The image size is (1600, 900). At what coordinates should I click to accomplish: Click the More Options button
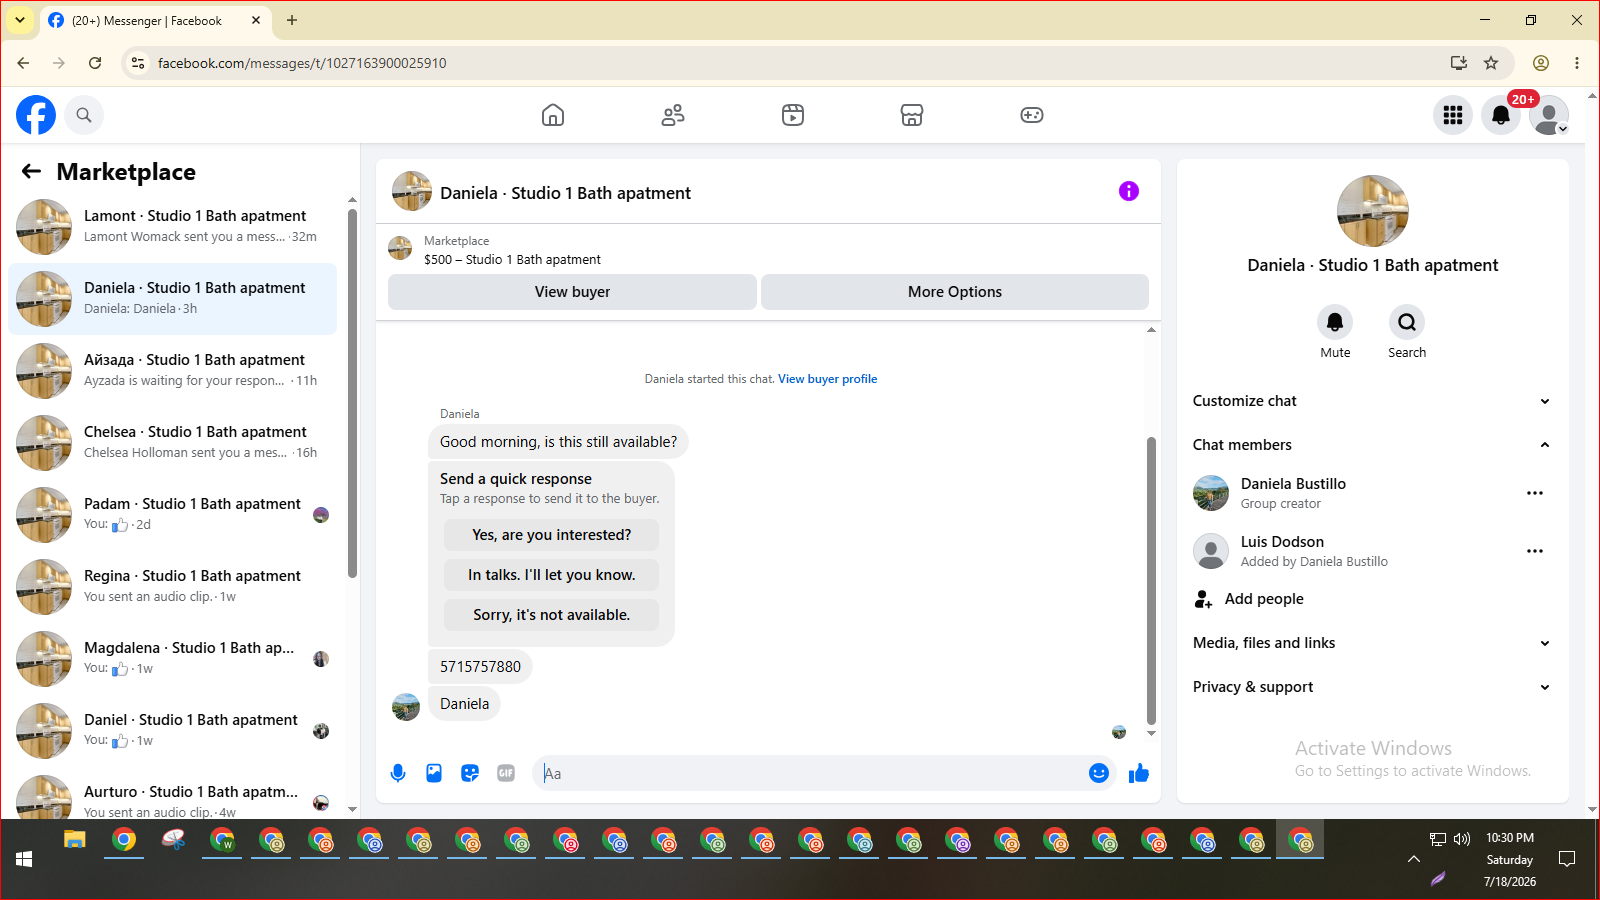(955, 292)
